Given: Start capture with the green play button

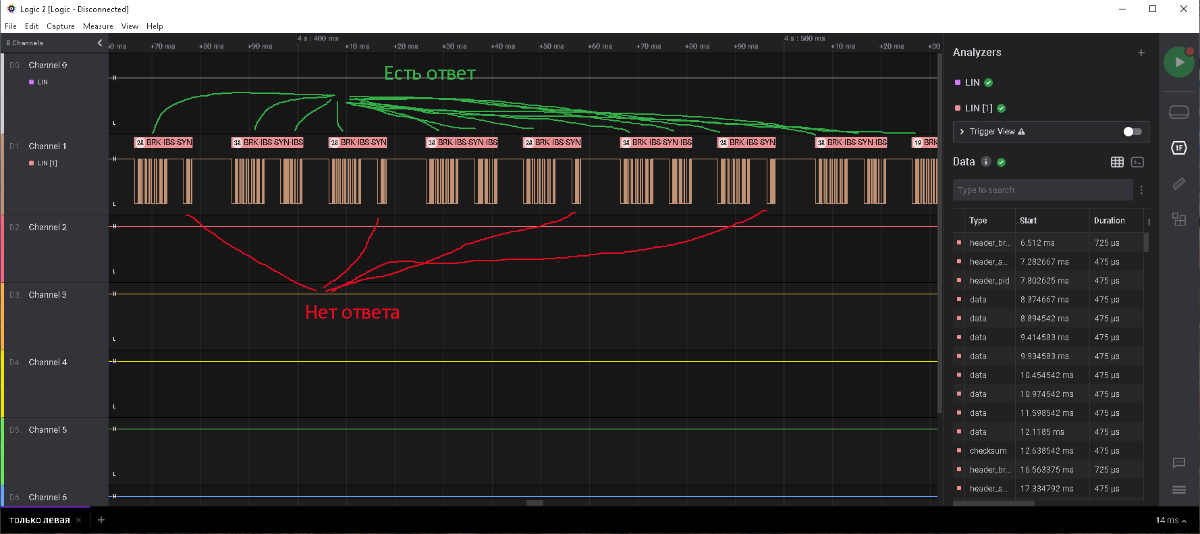Looking at the screenshot, I should [1179, 62].
